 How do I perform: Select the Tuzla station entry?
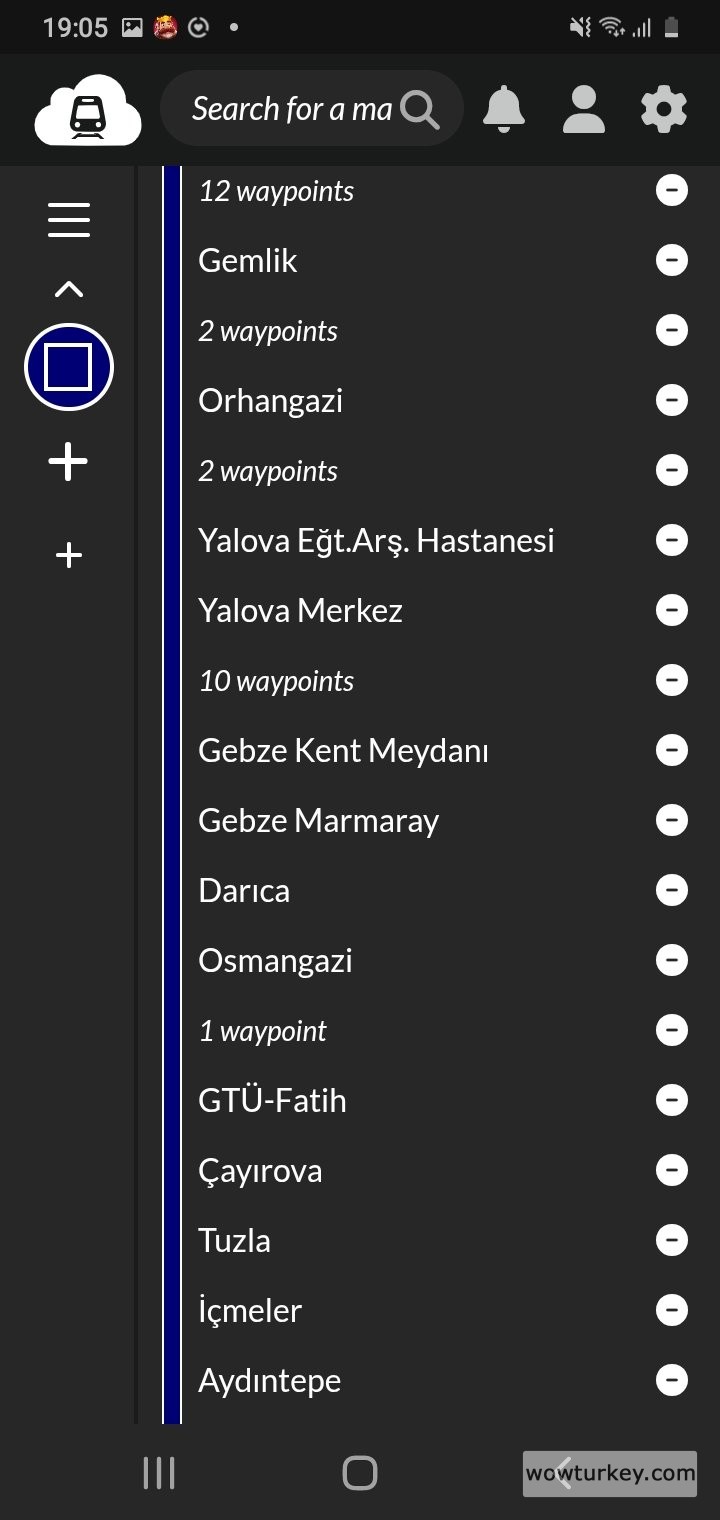click(234, 1241)
